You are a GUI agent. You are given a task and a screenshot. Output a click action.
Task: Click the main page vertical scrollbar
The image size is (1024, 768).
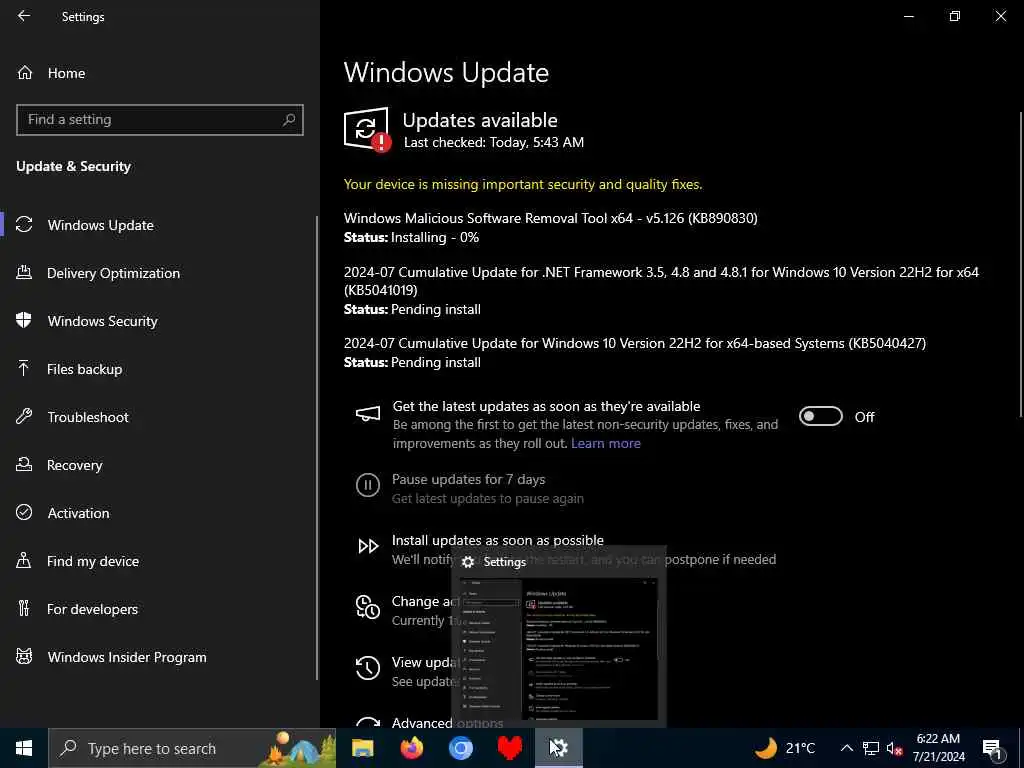pyautogui.click(x=1020, y=264)
